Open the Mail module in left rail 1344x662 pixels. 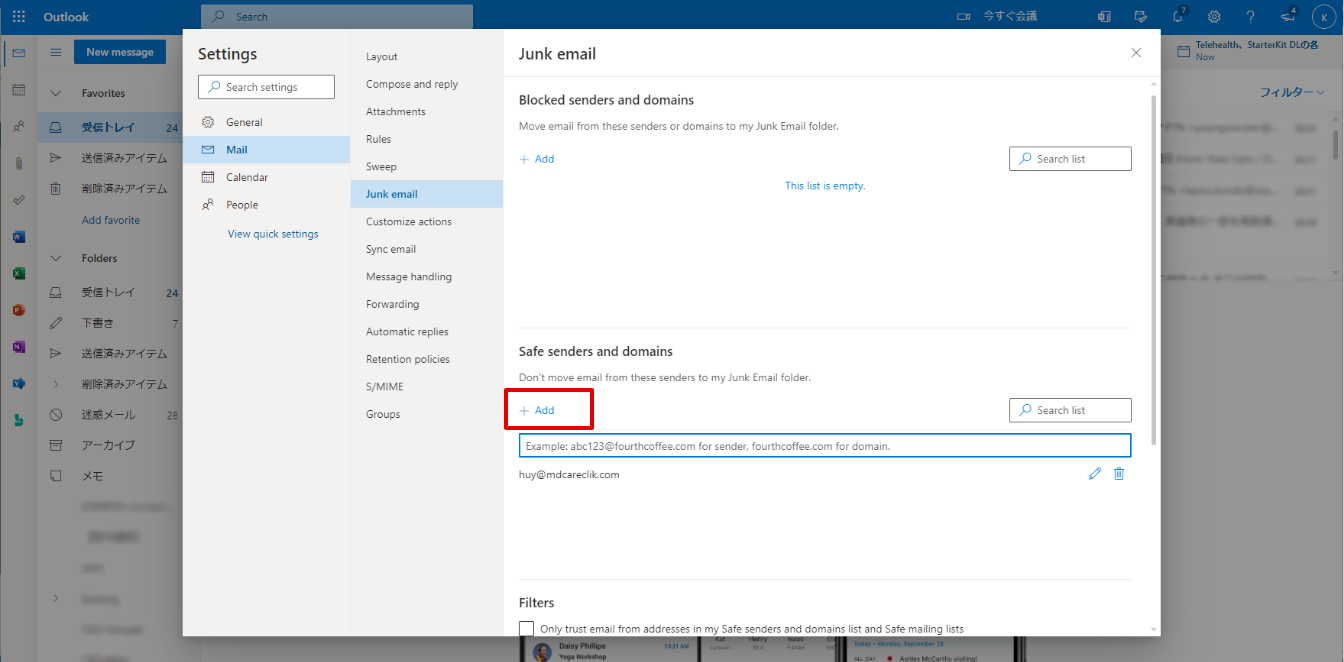[x=18, y=53]
